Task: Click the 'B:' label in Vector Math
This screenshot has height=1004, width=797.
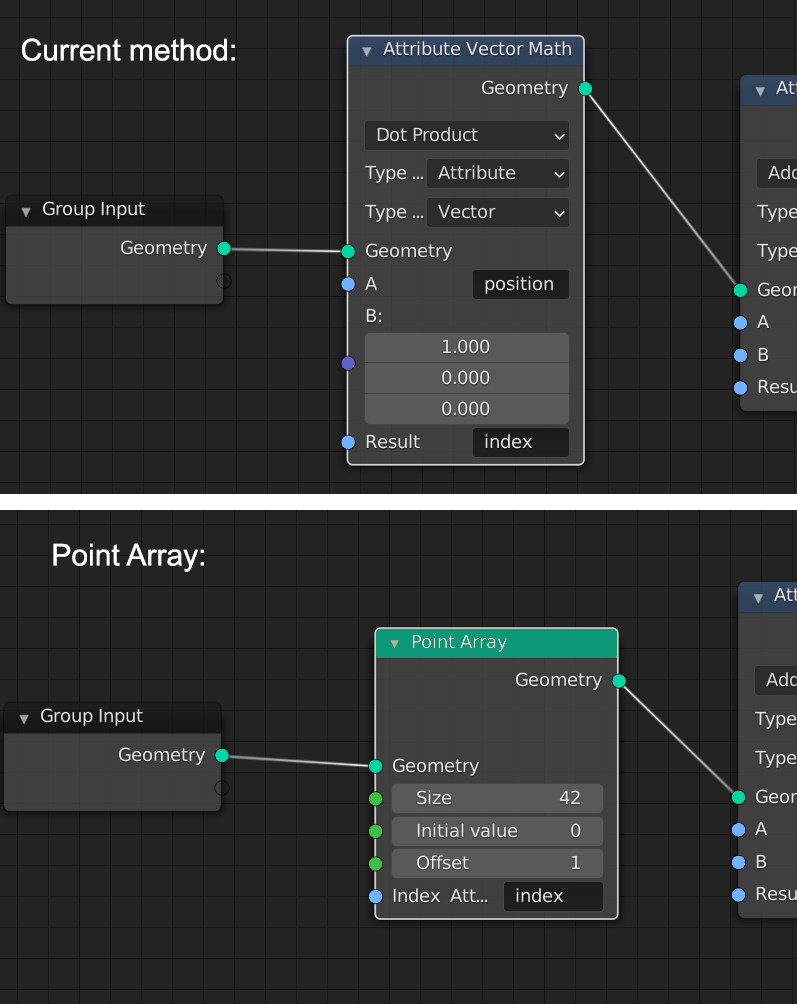Action: (374, 316)
